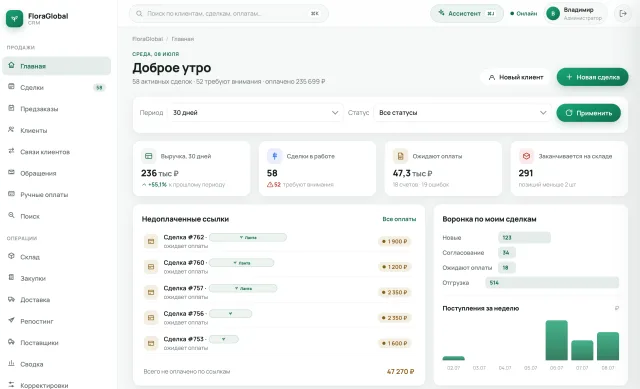640x389 pixels.
Task: Go to Обращения in the sidebar
Action: 56,173
